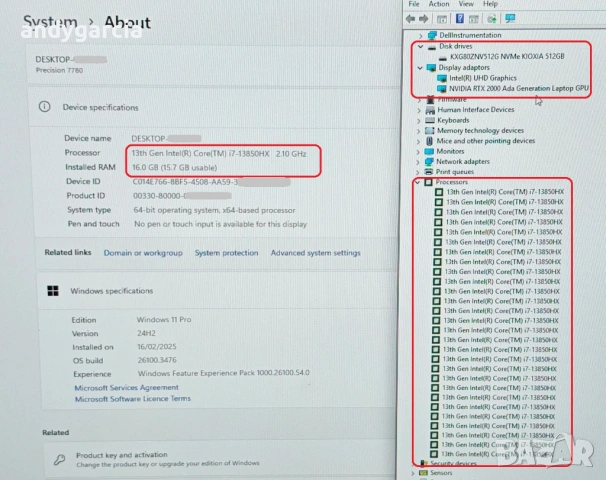Screen dimensions: 606x480
Task: Open the Advanced system settings link
Action: (315, 253)
